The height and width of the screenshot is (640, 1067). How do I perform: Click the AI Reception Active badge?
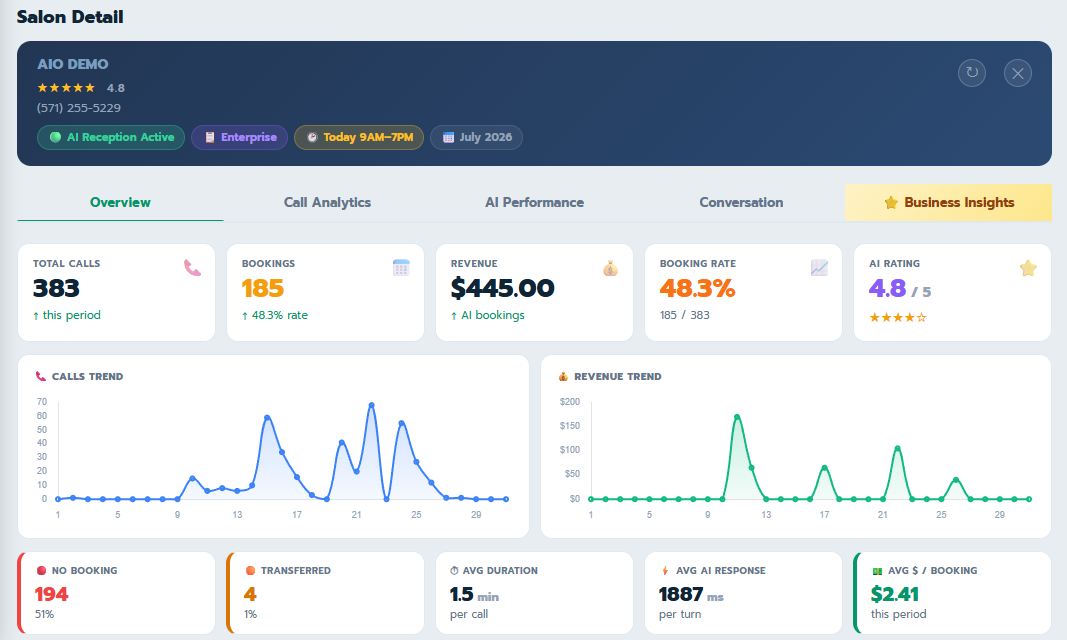click(111, 137)
